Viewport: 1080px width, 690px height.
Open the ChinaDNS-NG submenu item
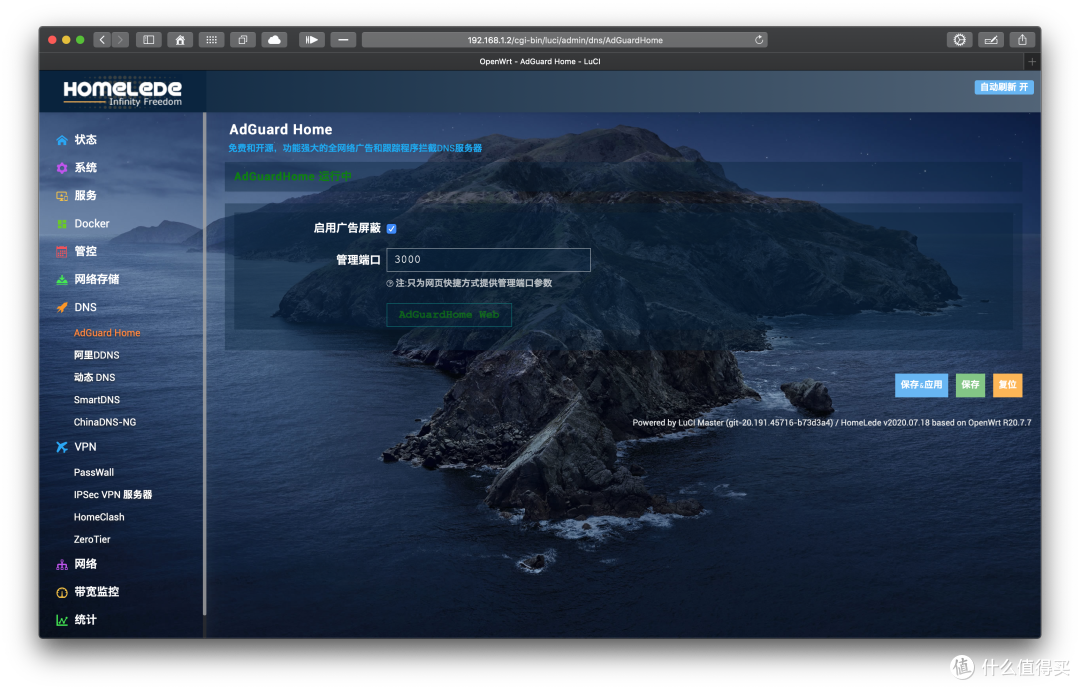[105, 422]
